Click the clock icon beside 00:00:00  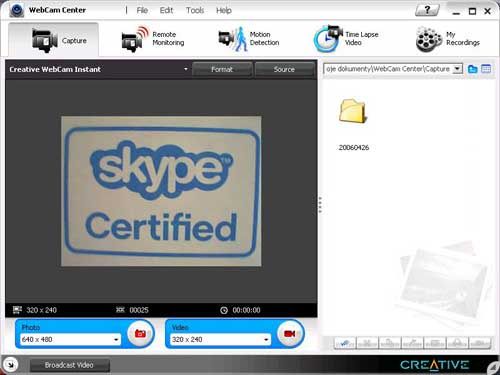click(224, 310)
